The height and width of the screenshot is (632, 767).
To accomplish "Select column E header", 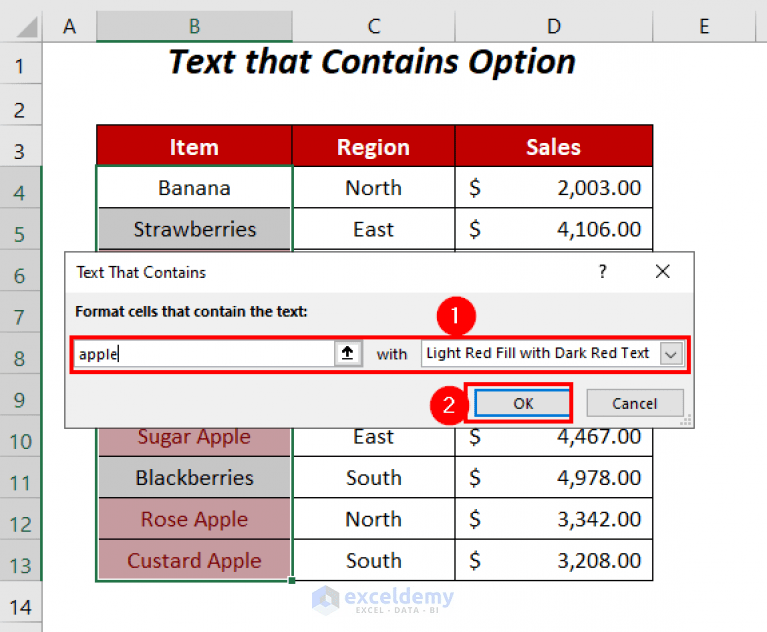I will coord(704,26).
